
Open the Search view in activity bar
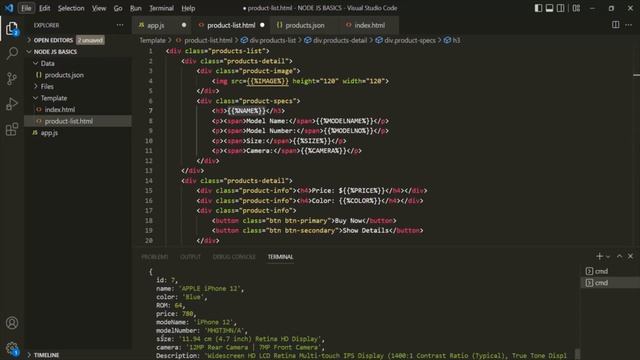(x=12, y=53)
